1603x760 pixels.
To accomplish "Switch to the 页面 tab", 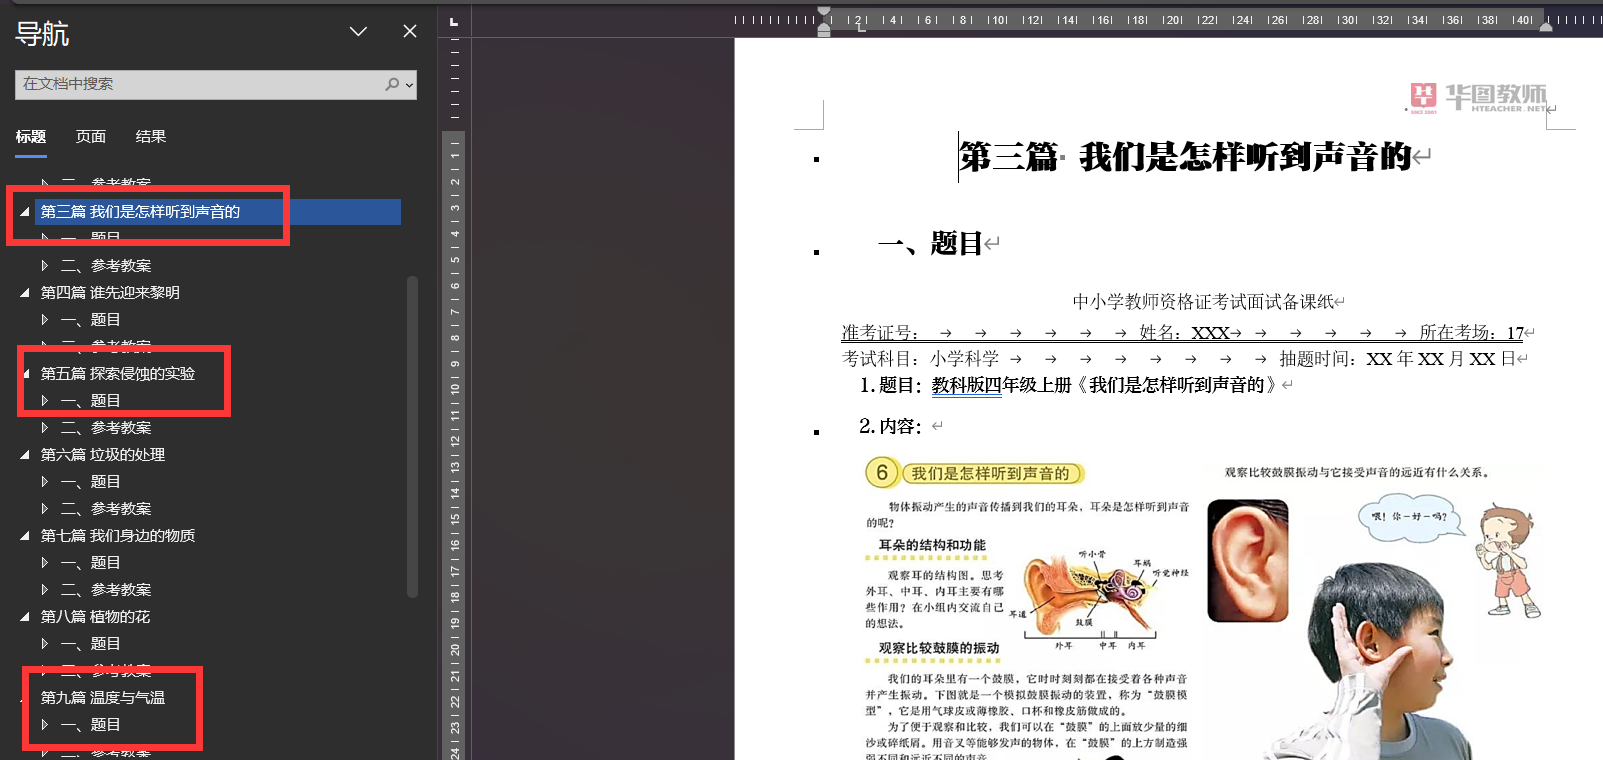I will (91, 137).
